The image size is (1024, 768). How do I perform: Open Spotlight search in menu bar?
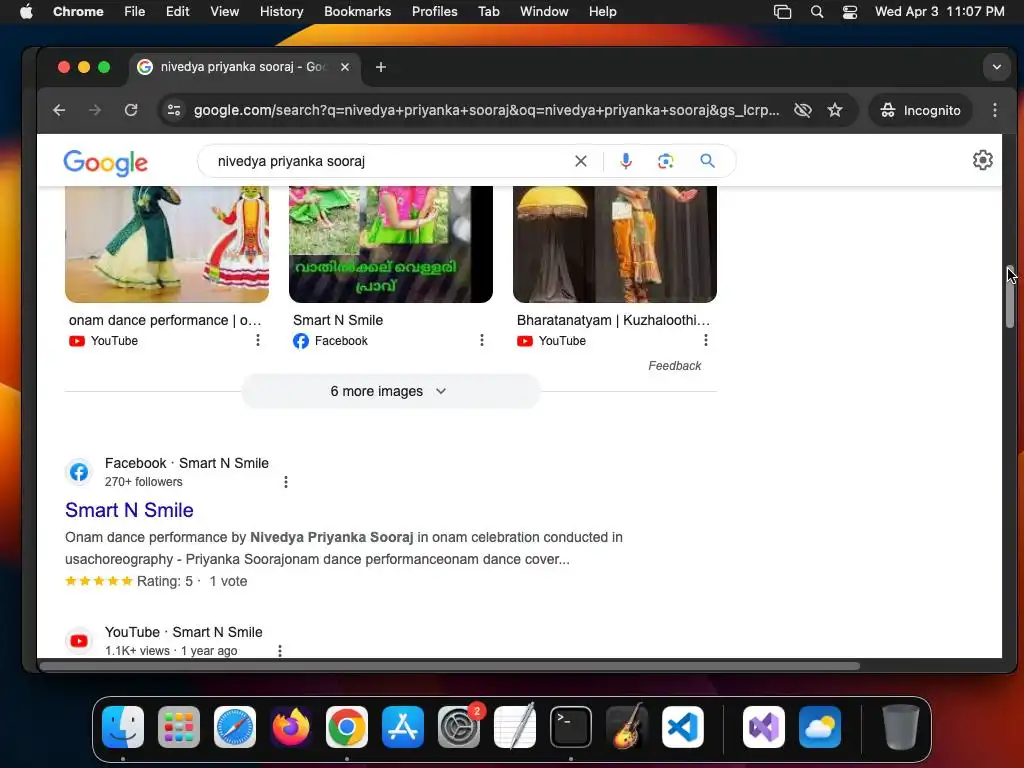pos(816,12)
